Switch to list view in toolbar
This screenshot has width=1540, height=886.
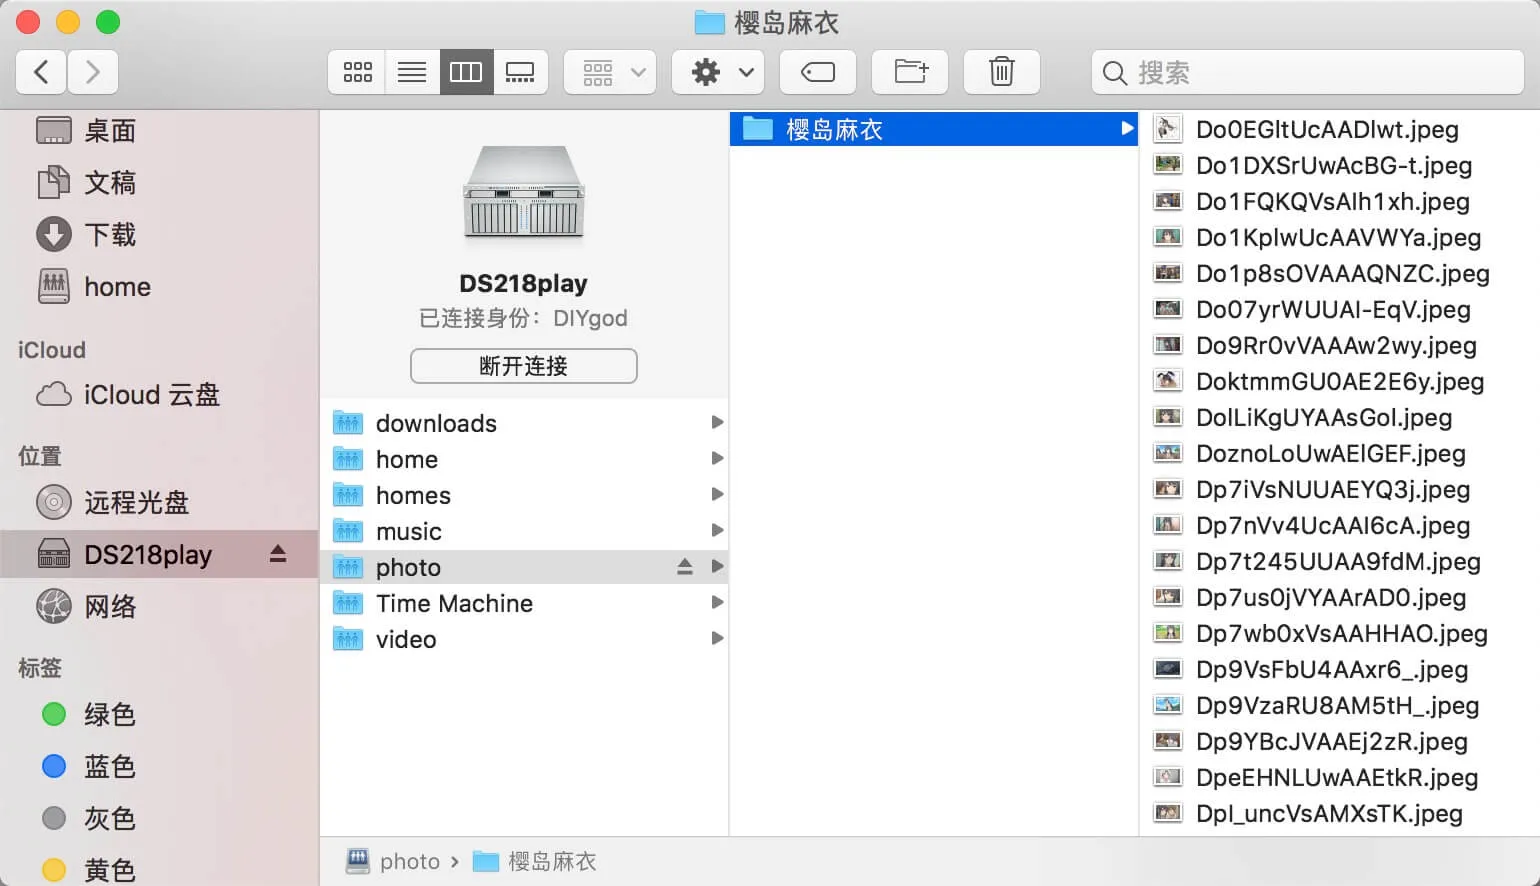coord(412,72)
